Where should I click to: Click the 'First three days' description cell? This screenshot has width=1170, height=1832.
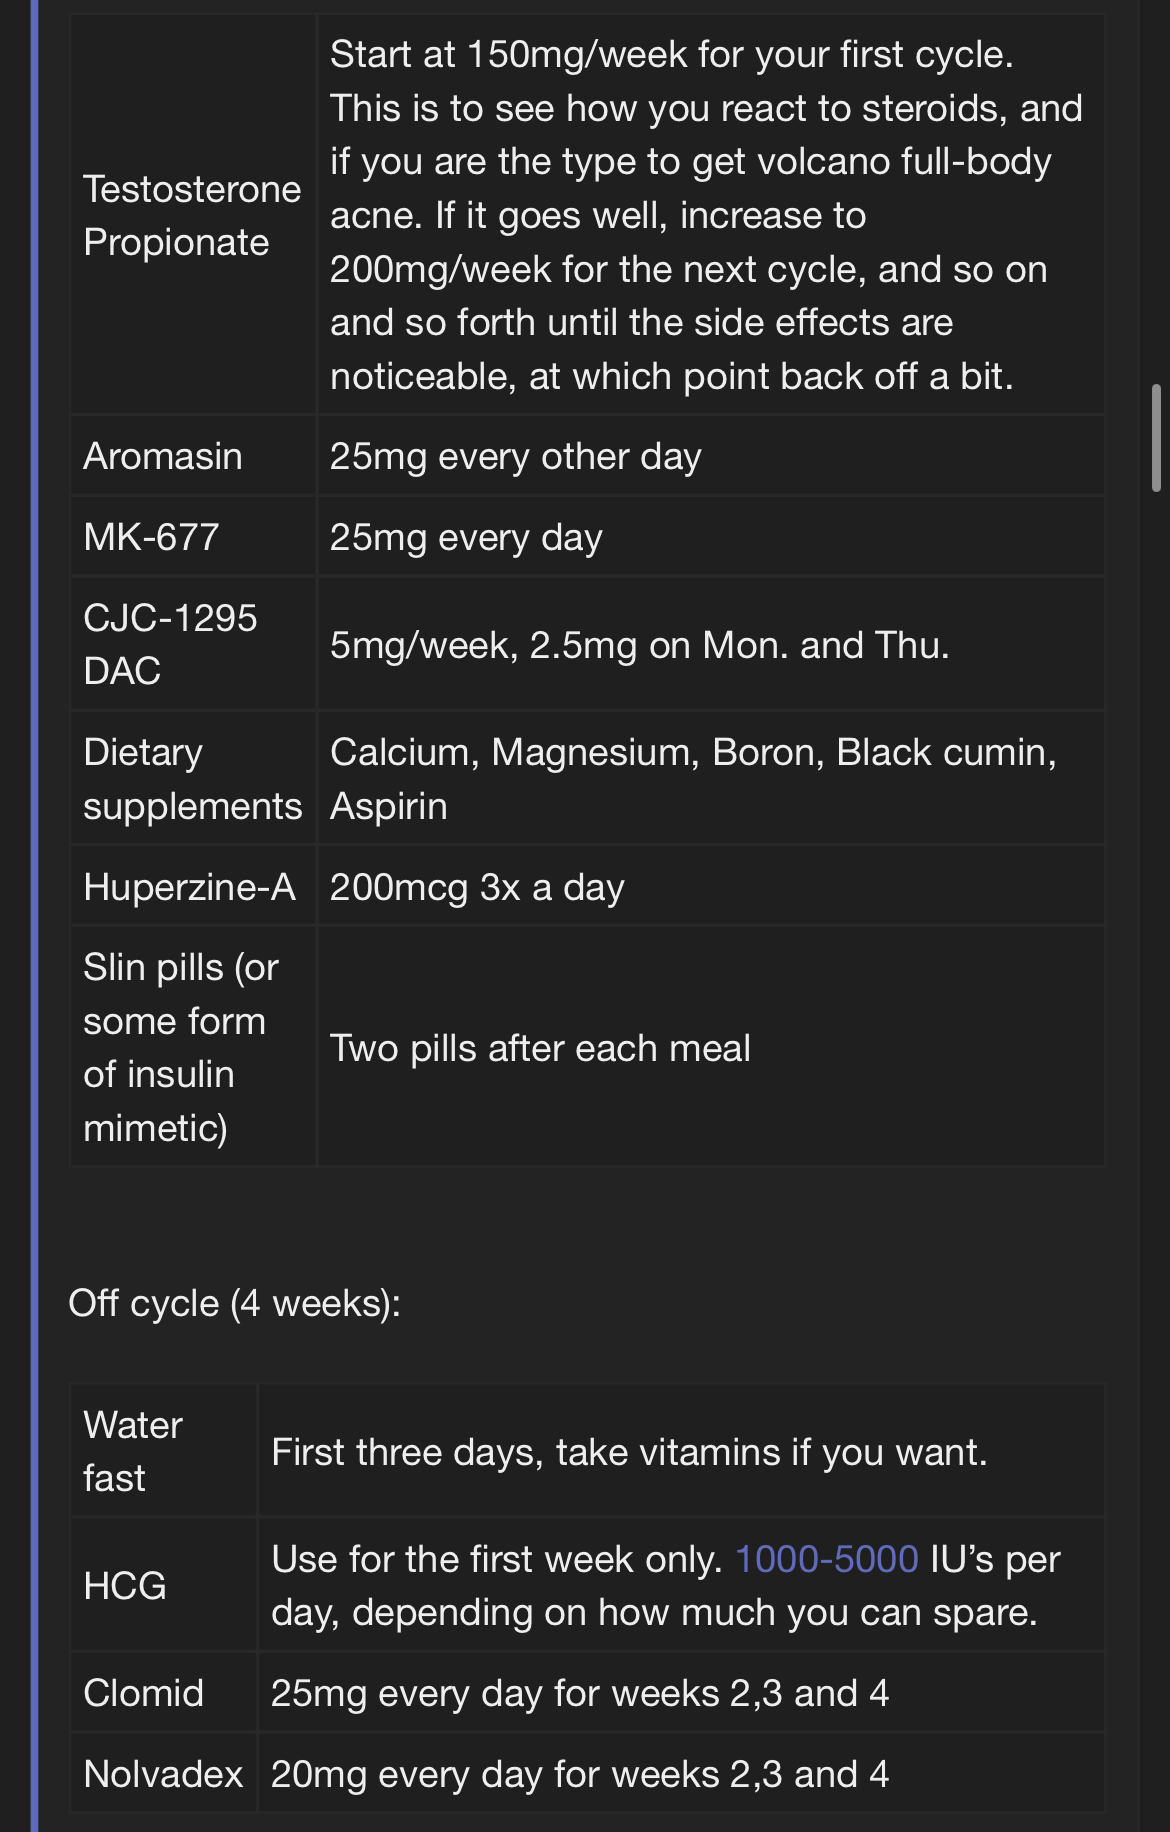pyautogui.click(x=681, y=1451)
